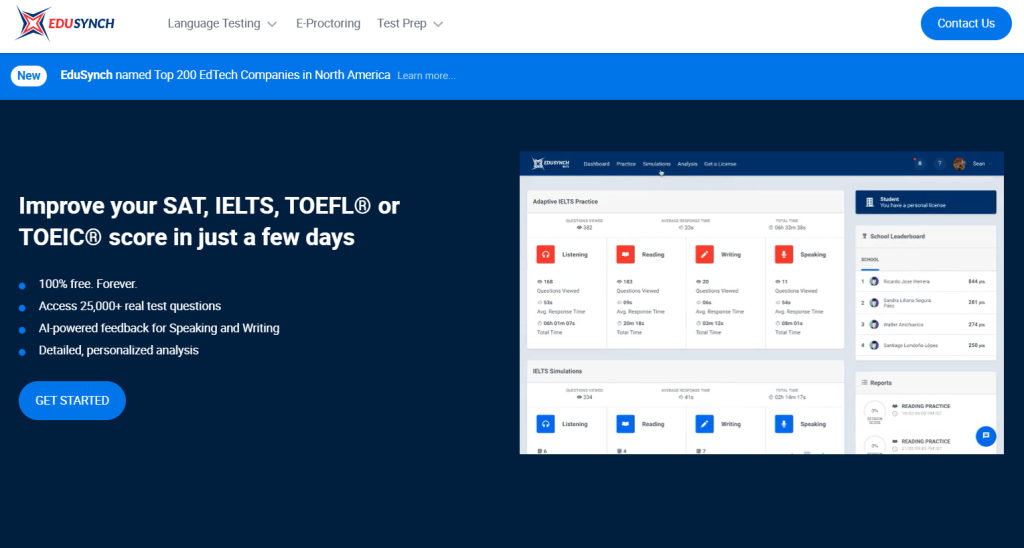
Task: Click the red Speaking microphone icon
Action: pyautogui.click(x=784, y=255)
